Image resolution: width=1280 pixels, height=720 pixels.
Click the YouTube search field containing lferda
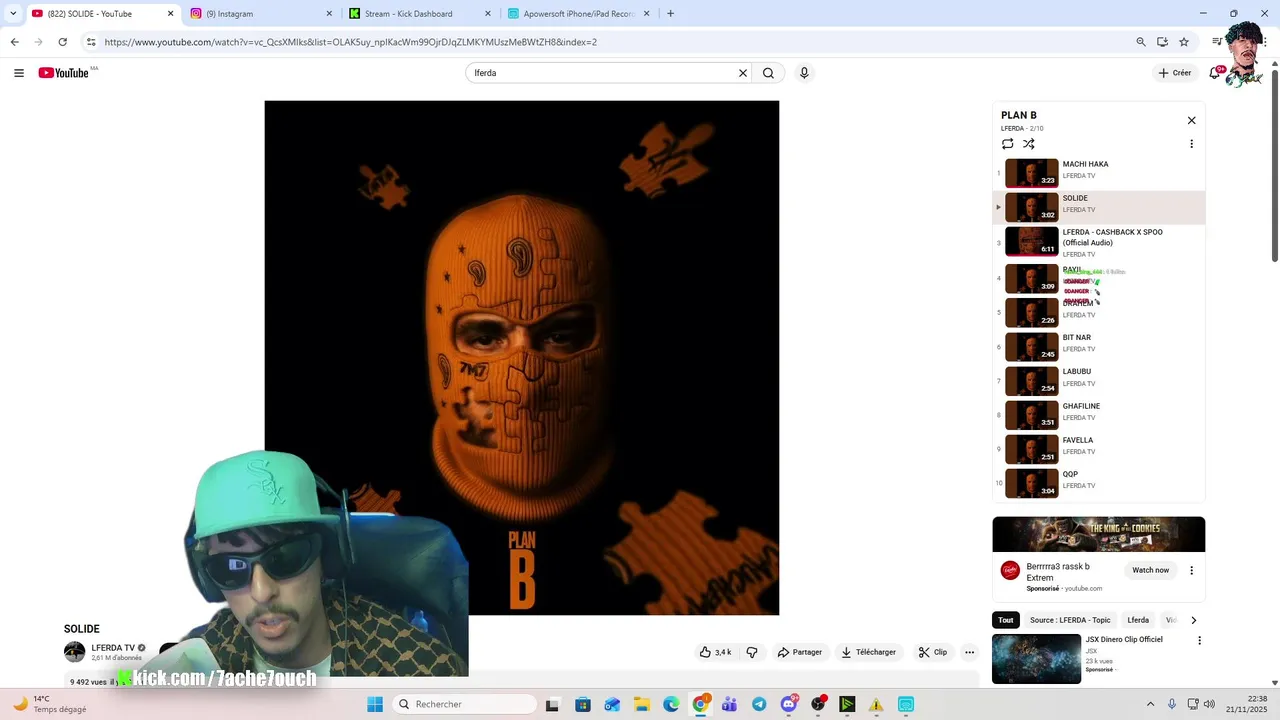coord(600,73)
